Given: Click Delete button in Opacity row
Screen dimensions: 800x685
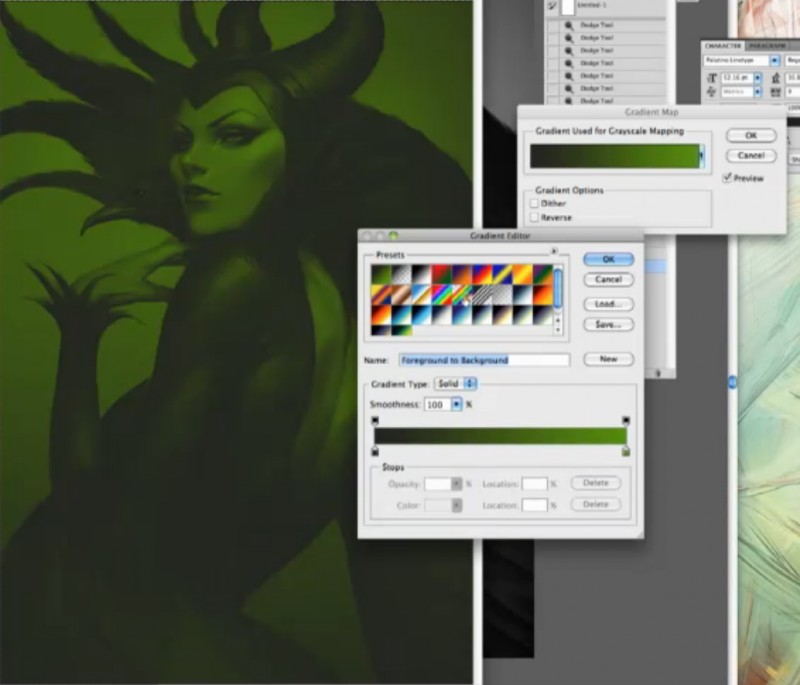Looking at the screenshot, I should (595, 483).
